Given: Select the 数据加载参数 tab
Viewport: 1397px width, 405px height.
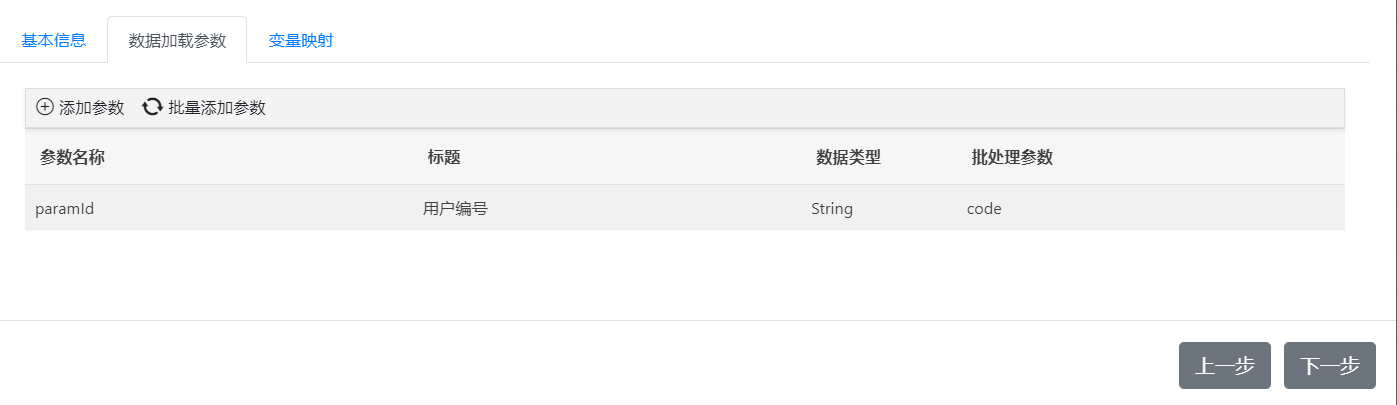Looking at the screenshot, I should (177, 41).
